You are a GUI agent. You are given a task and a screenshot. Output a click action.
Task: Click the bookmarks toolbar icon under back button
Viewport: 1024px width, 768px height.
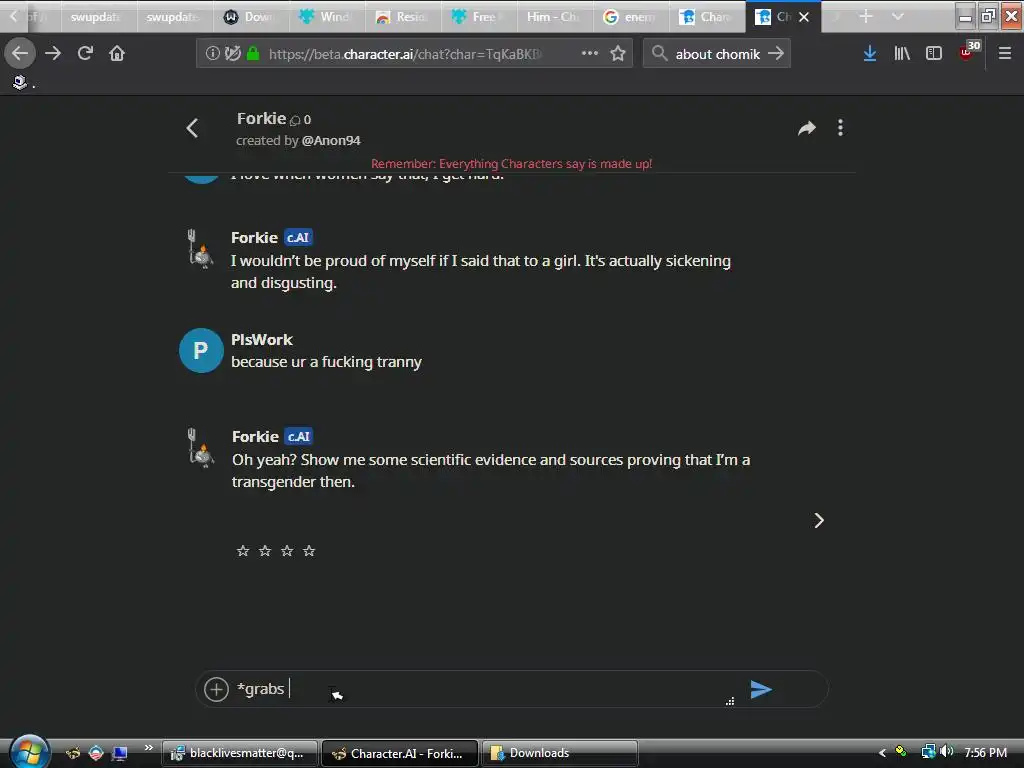pos(20,82)
